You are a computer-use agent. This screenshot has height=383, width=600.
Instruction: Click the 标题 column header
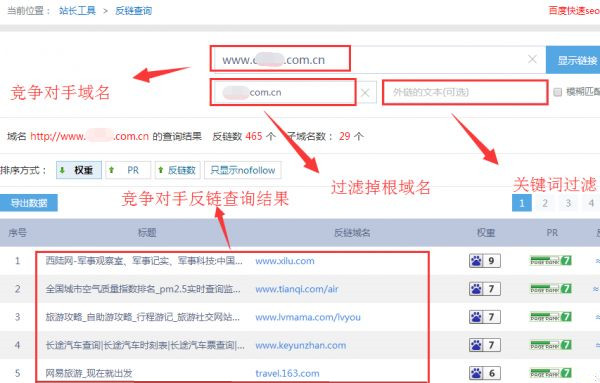(147, 233)
